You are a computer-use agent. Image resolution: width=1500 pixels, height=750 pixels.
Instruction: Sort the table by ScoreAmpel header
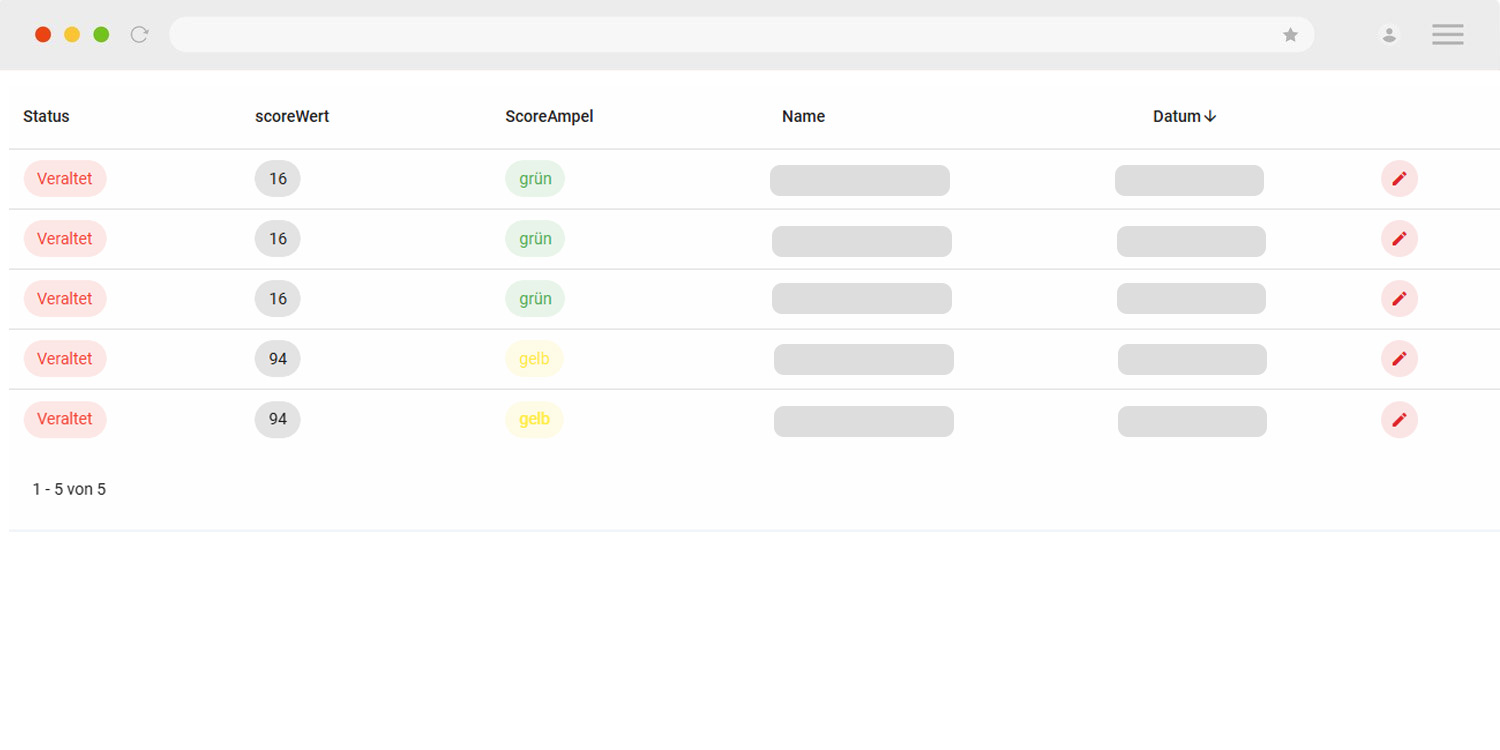coord(549,116)
